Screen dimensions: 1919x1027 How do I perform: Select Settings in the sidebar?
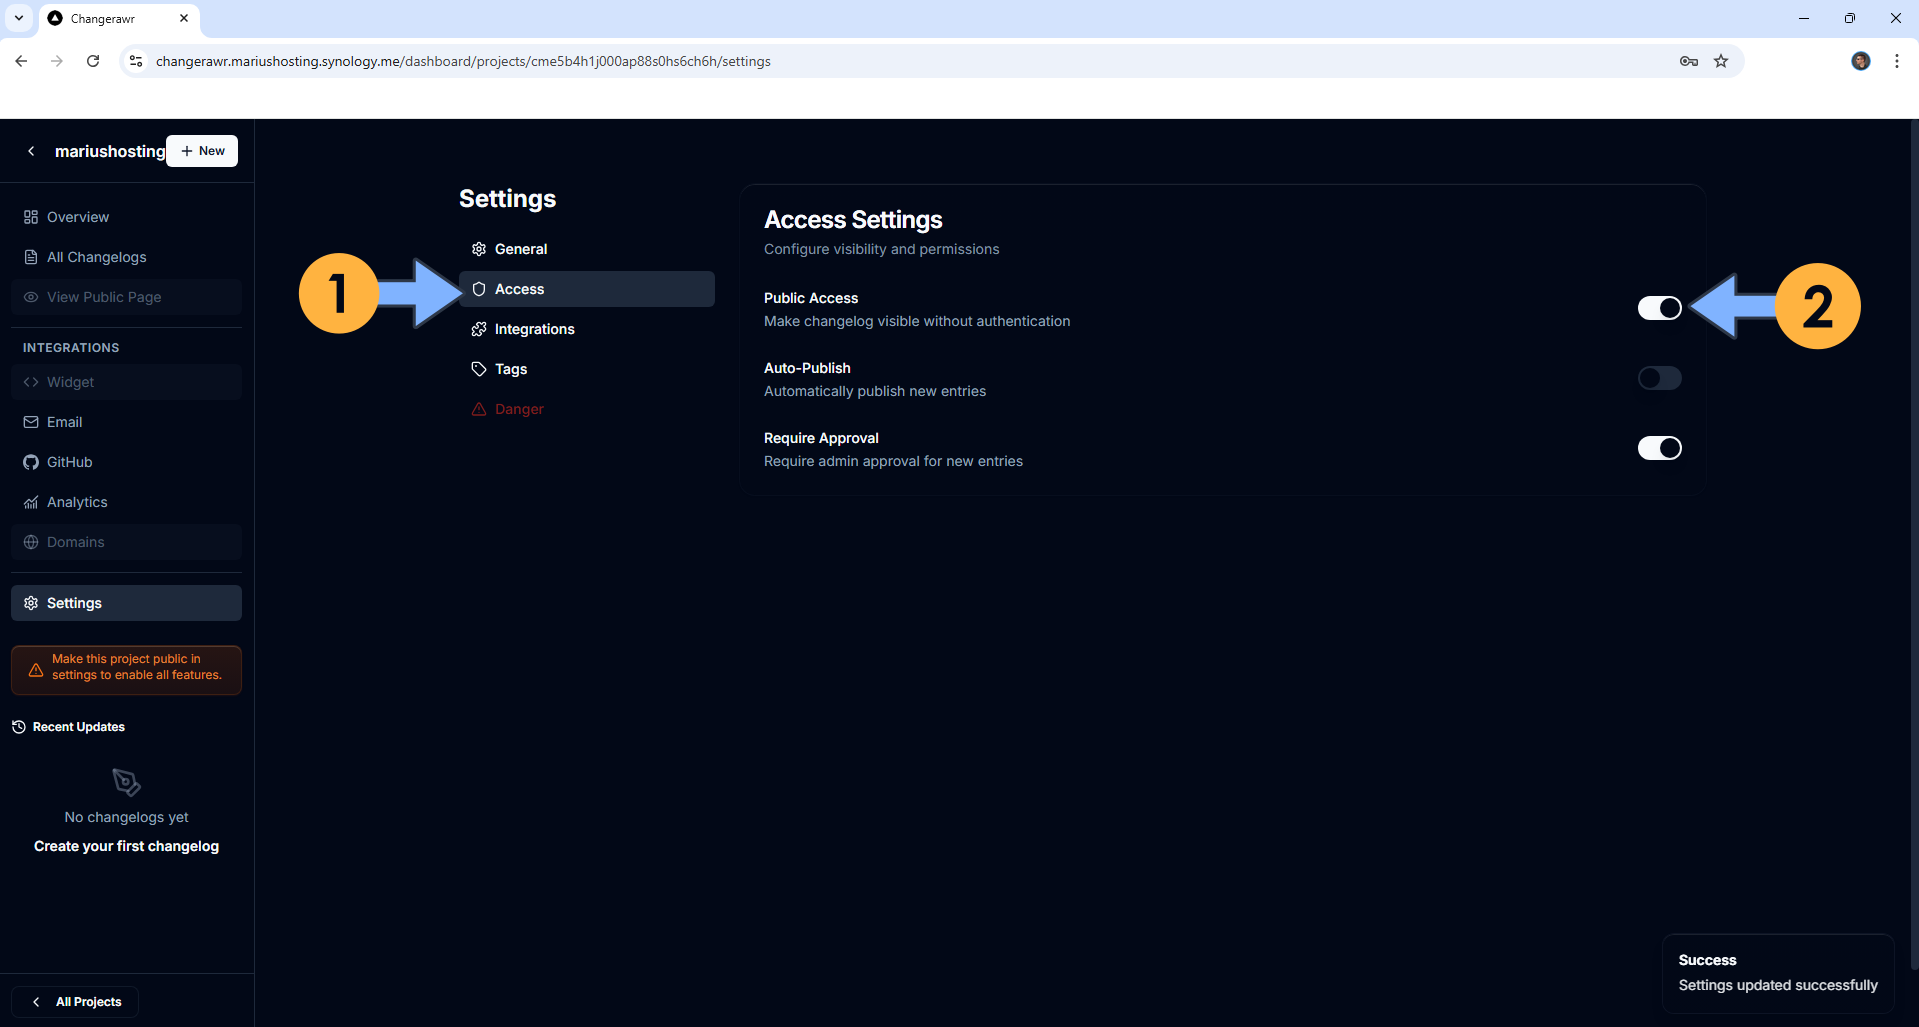(x=126, y=603)
